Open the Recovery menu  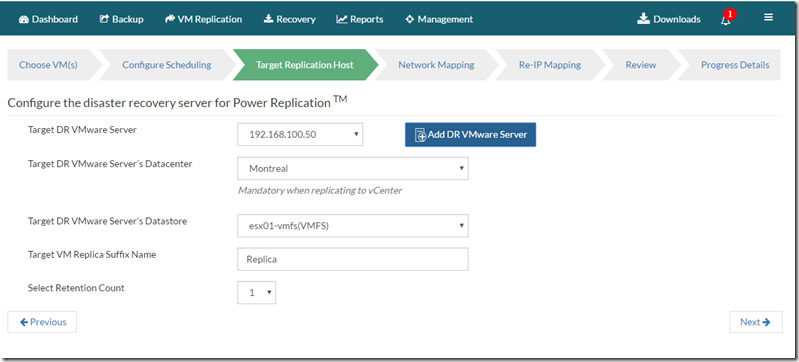coord(289,19)
